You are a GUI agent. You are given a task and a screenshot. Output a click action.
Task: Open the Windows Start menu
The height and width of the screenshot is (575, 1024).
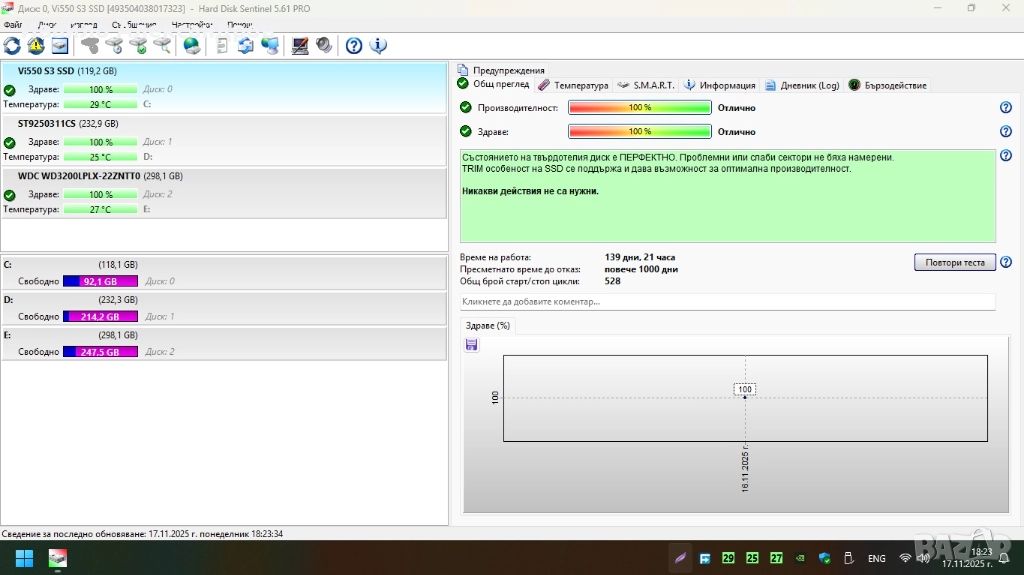pos(25,558)
